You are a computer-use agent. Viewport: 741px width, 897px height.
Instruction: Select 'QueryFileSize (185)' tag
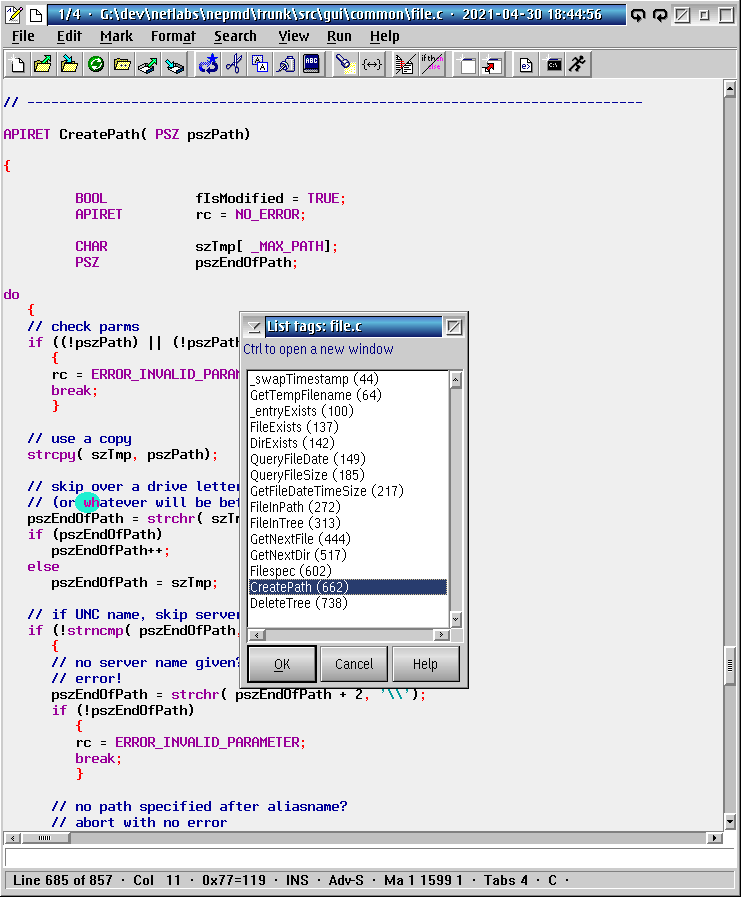pyautogui.click(x=348, y=475)
